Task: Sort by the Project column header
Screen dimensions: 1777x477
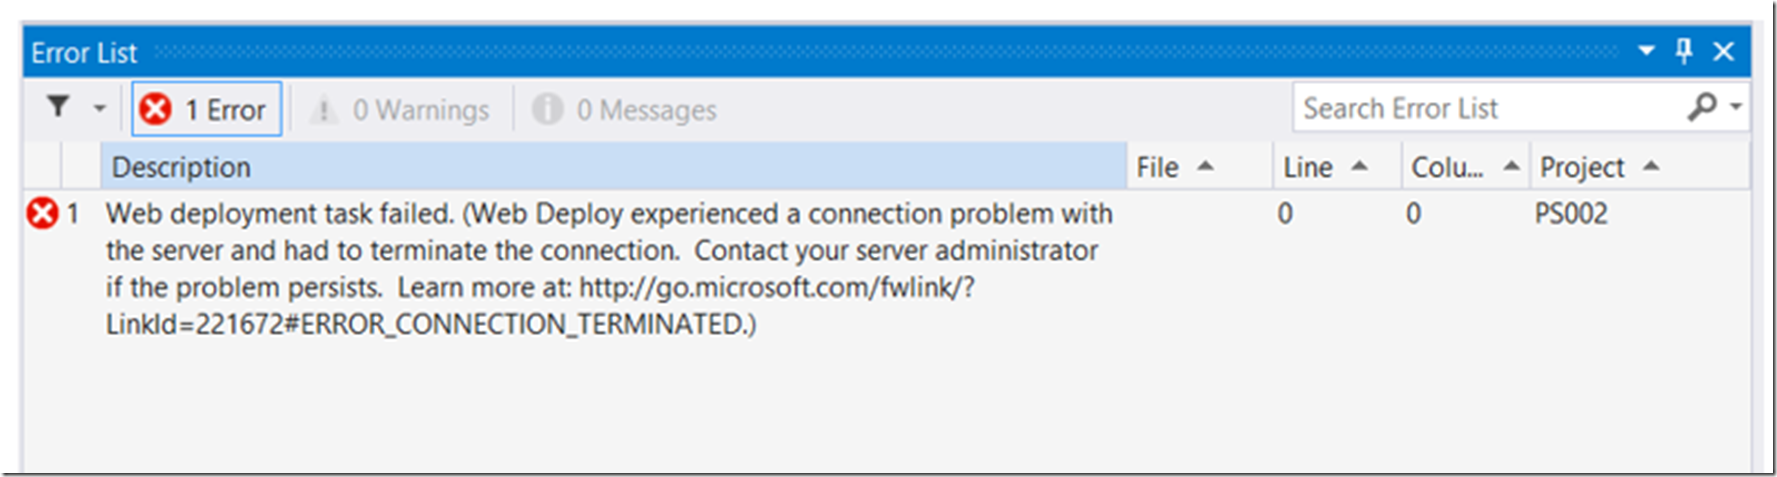Action: [1640, 166]
